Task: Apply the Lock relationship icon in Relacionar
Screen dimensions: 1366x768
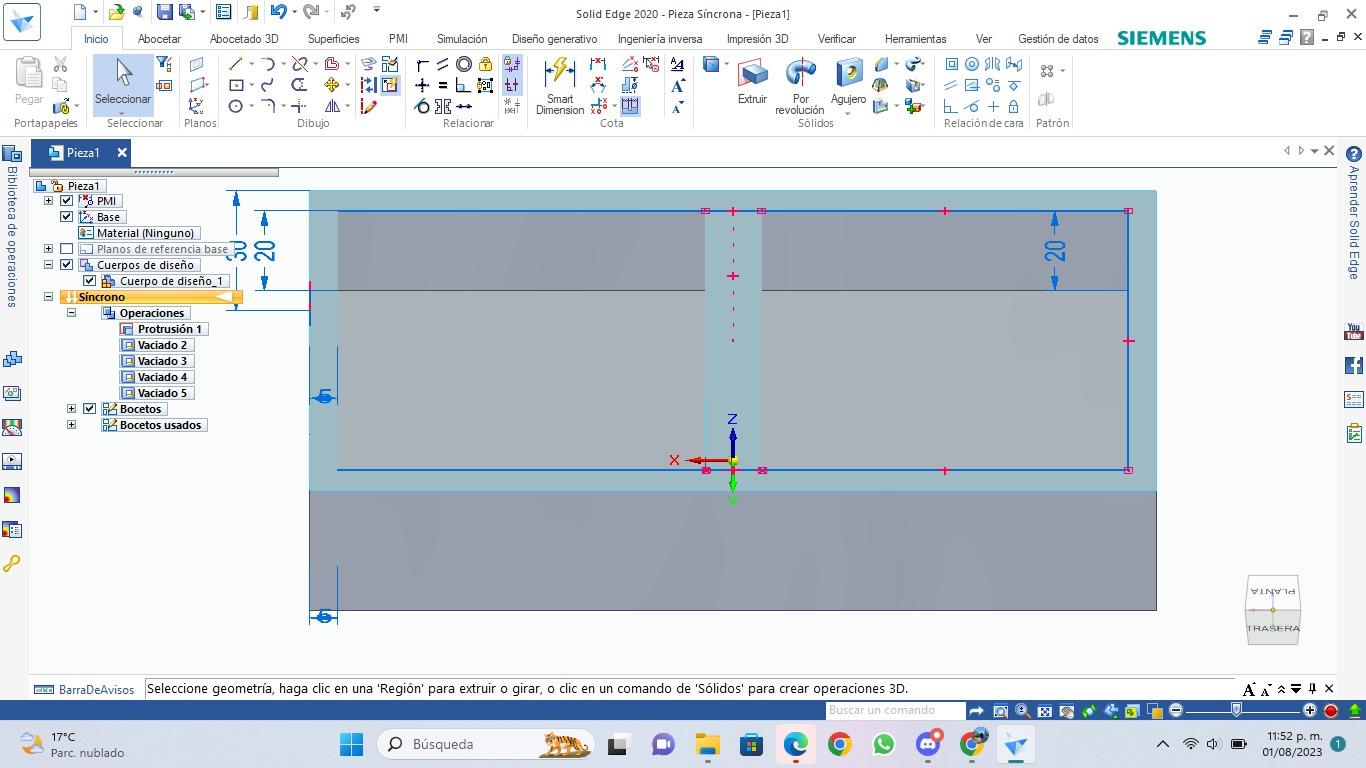Action: [485, 64]
